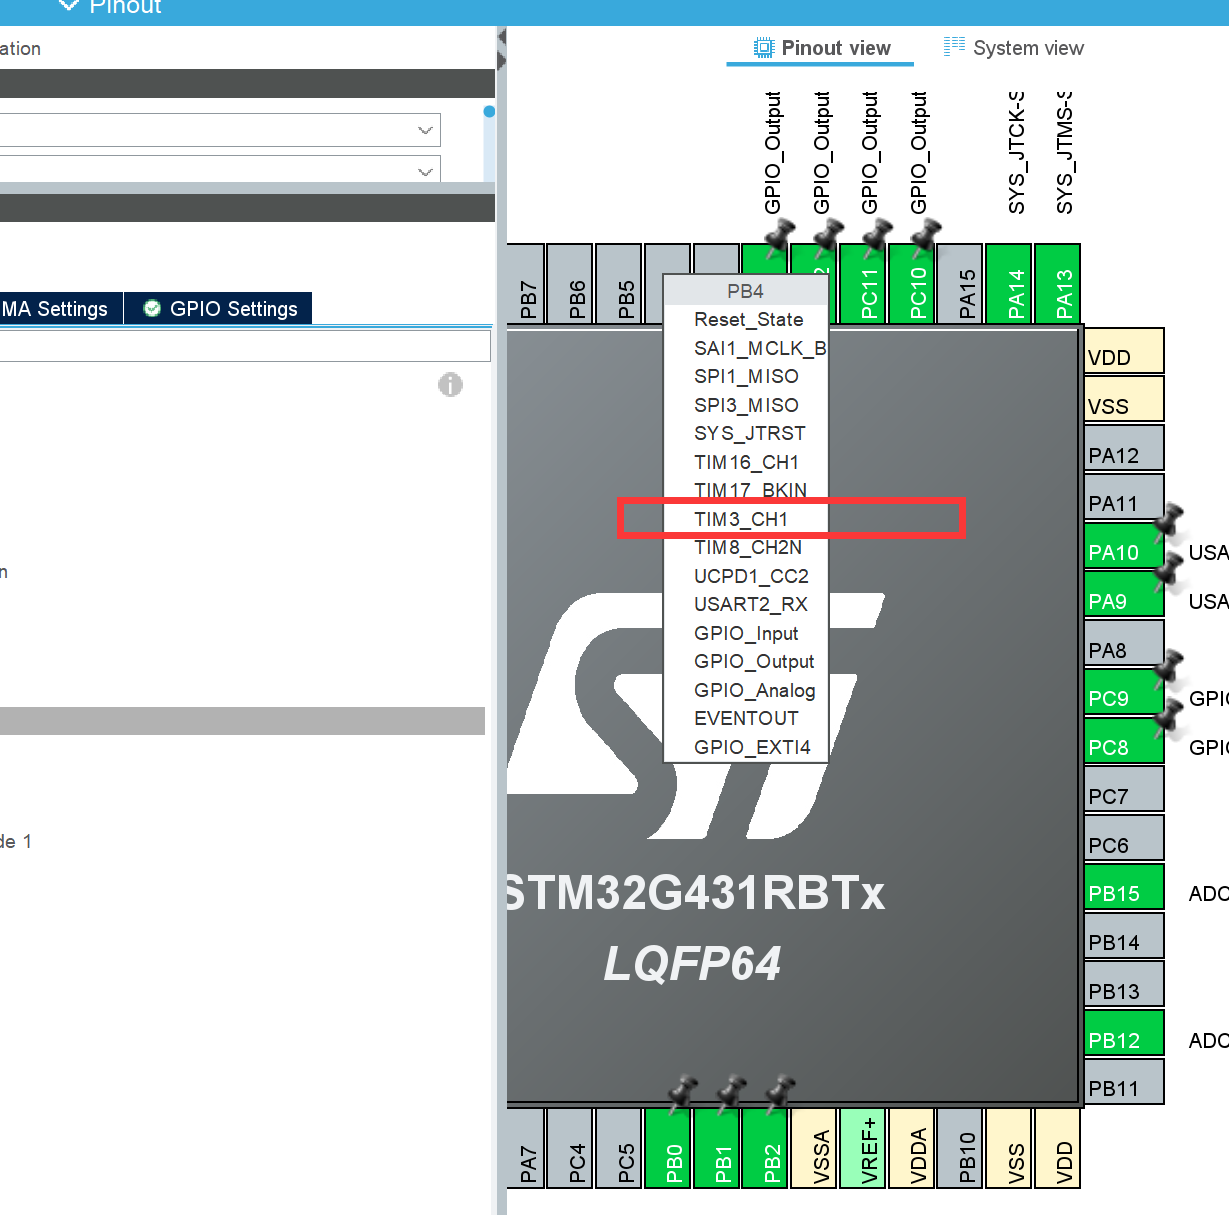Select USART2_RX function for PB4

click(750, 604)
